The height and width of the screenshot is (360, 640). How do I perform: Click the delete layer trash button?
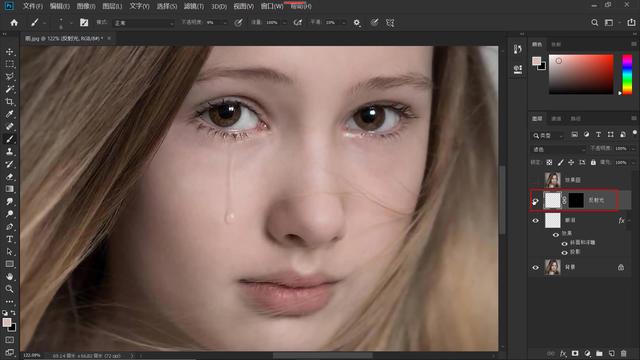click(623, 353)
